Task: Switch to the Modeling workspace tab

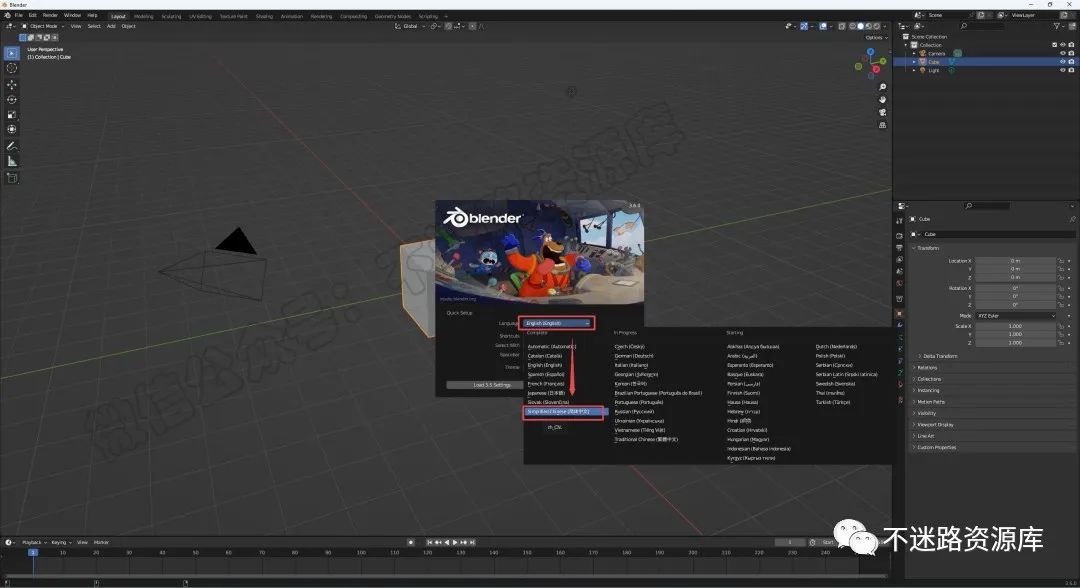Action: (143, 16)
